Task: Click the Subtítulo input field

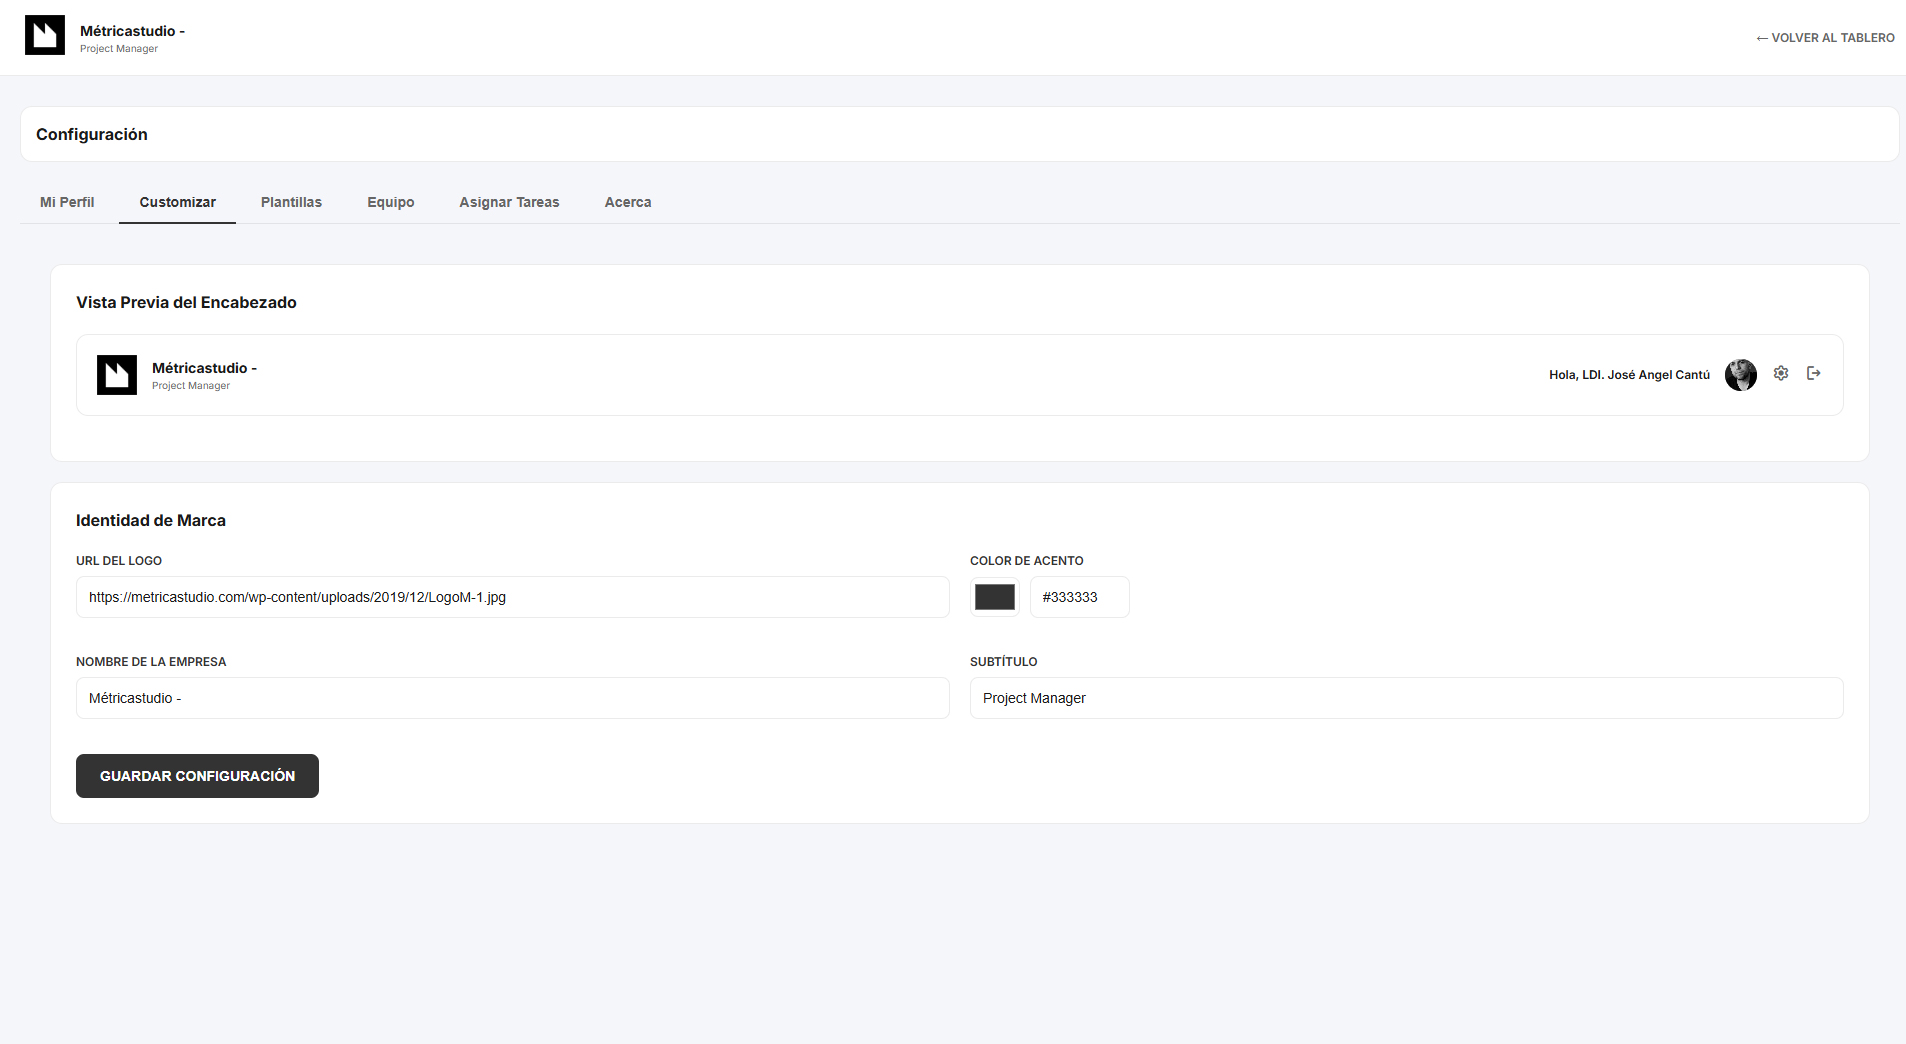Action: (1406, 698)
